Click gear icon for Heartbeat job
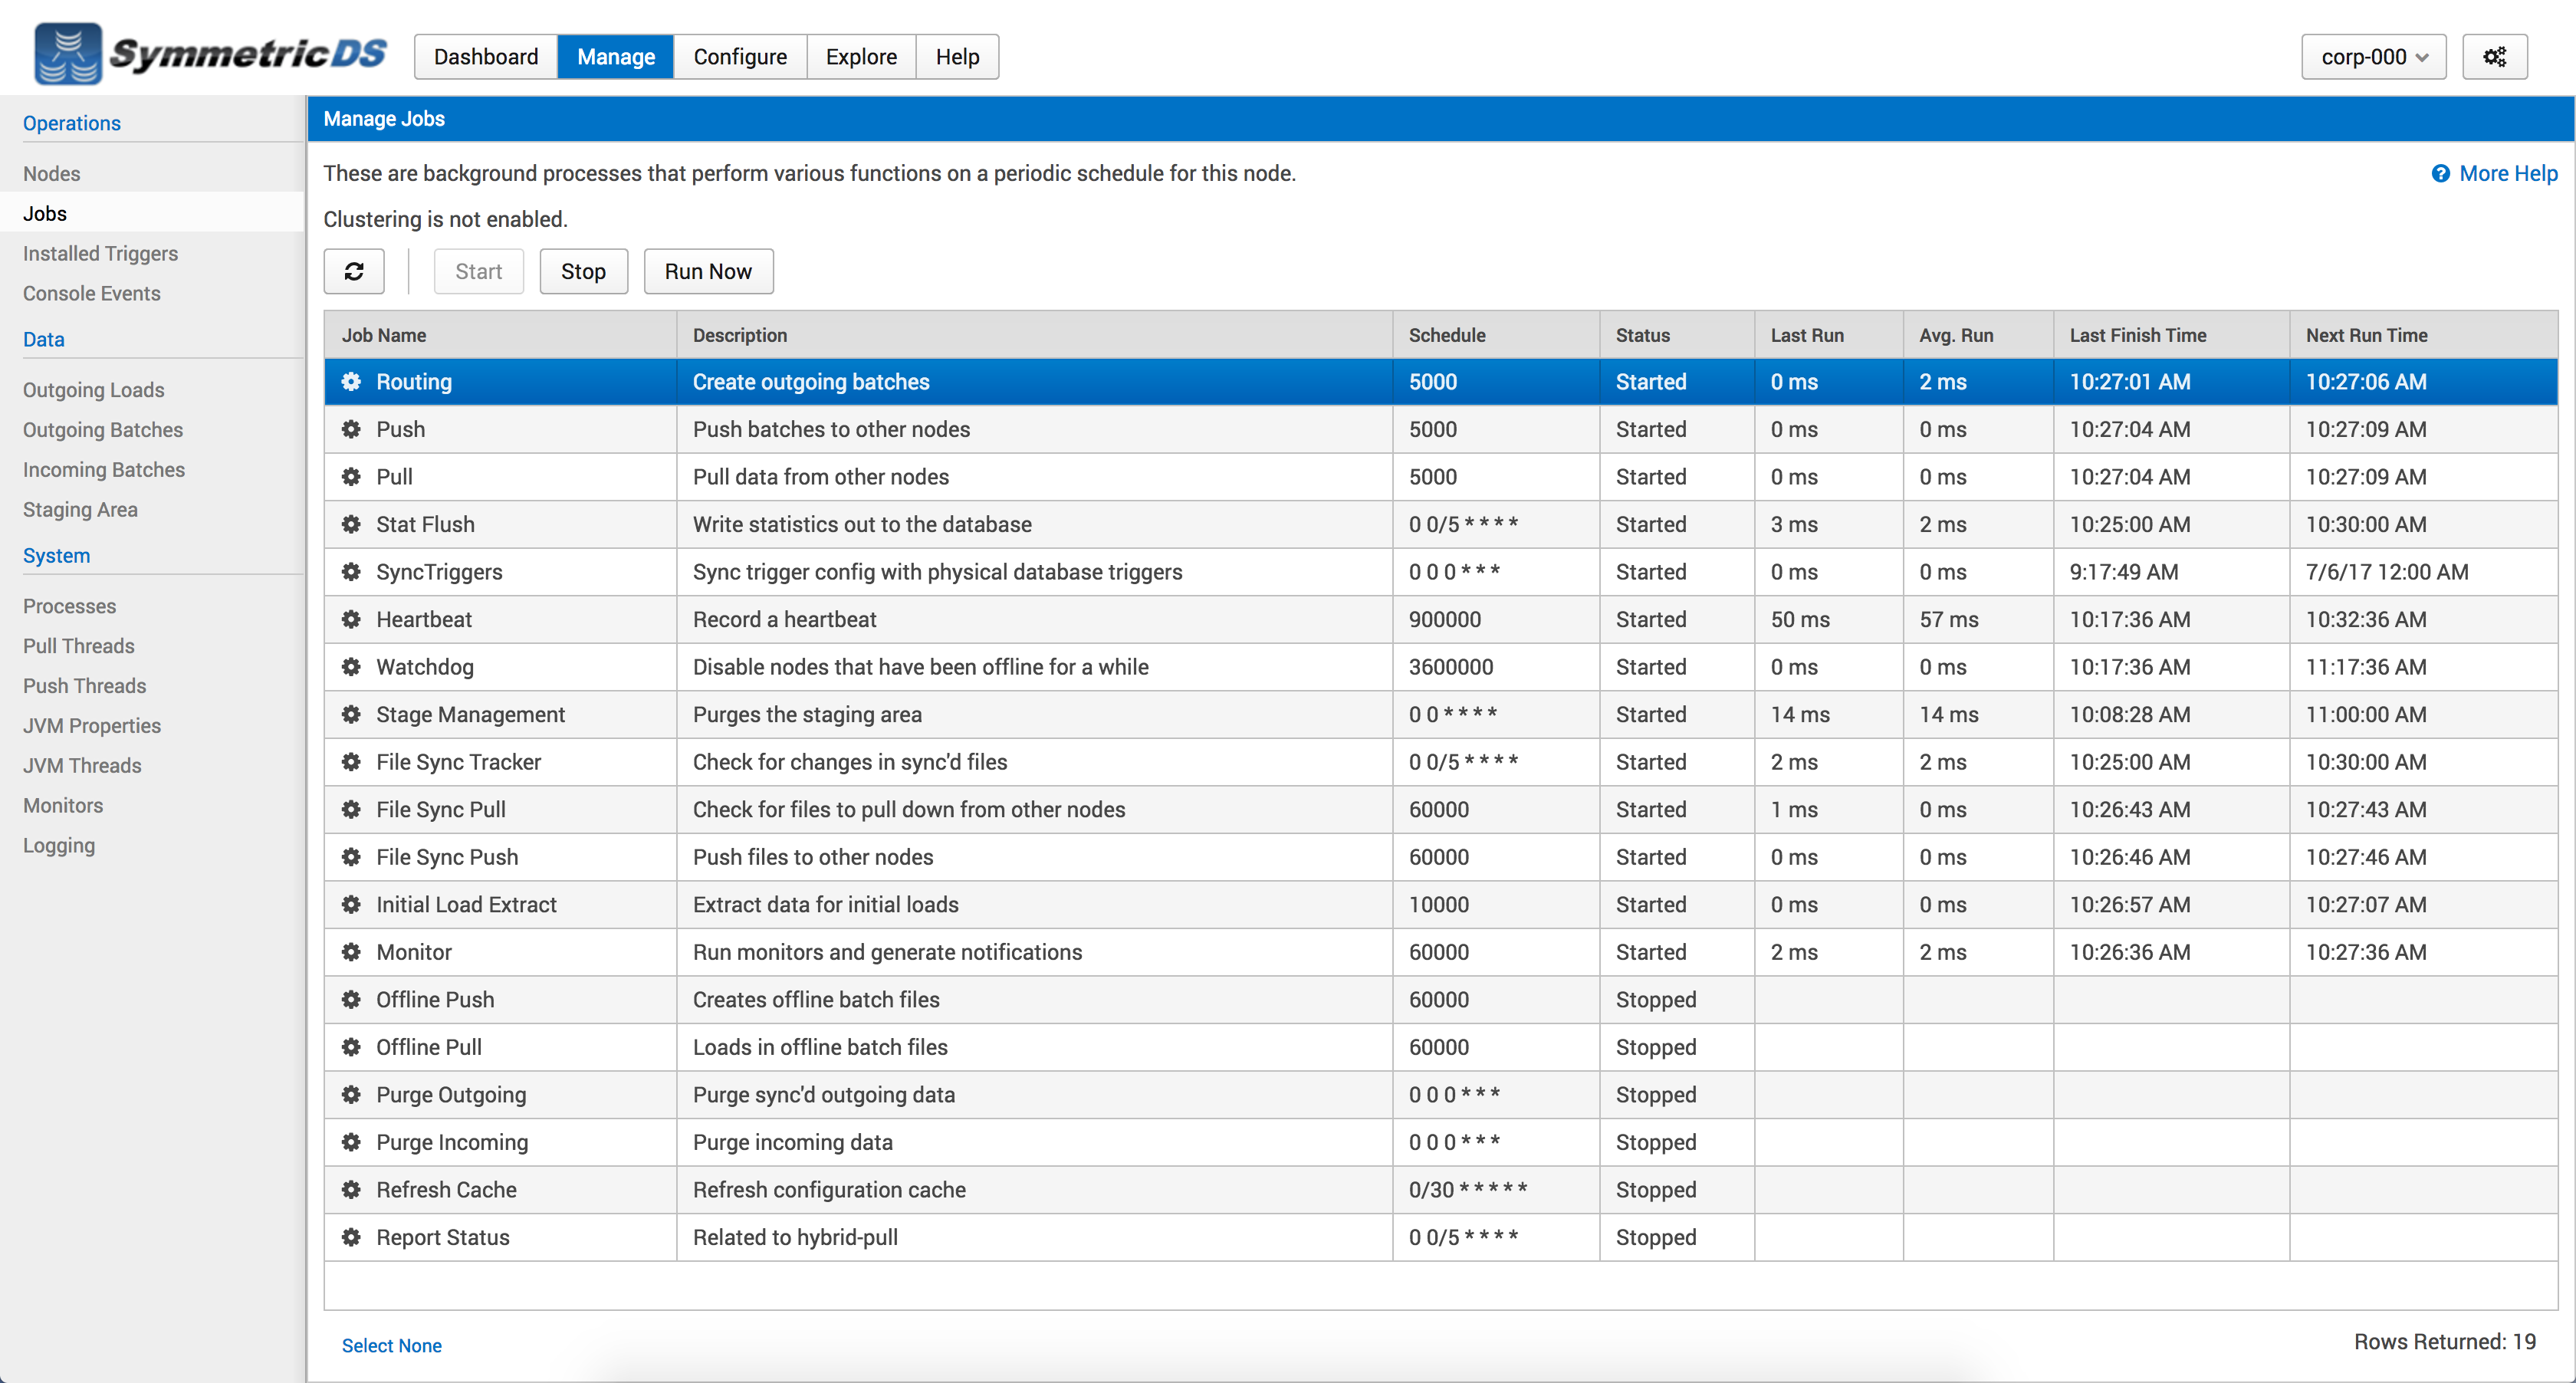2576x1383 pixels. 351,619
